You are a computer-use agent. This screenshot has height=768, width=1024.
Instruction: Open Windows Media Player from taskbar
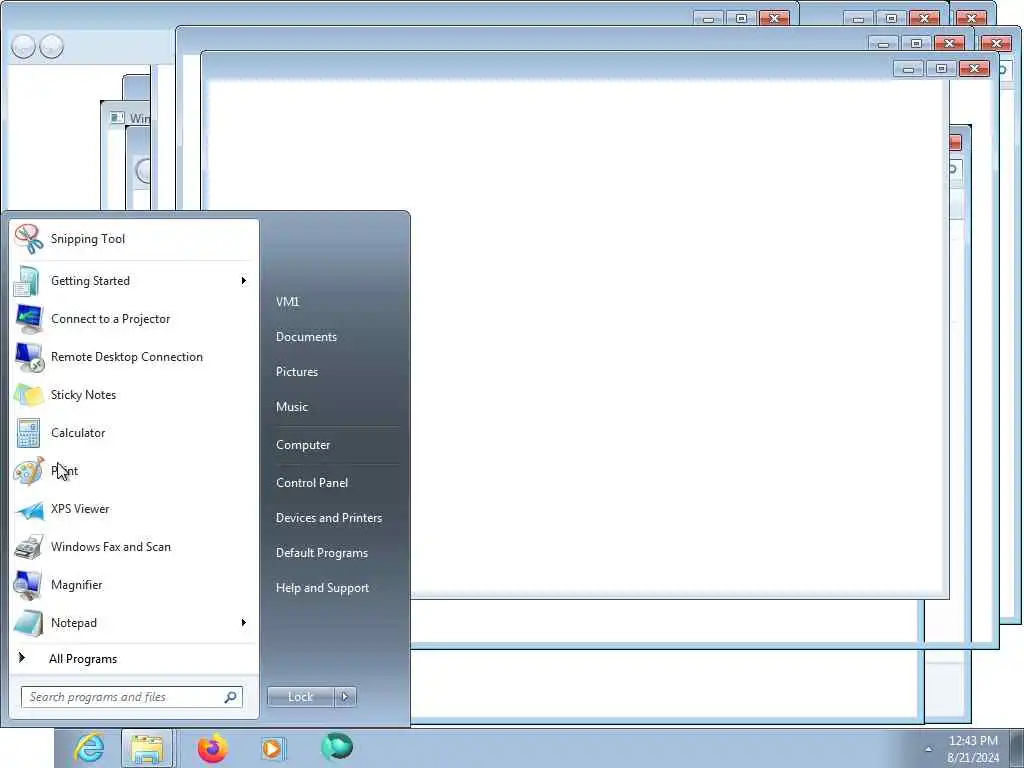coord(272,748)
